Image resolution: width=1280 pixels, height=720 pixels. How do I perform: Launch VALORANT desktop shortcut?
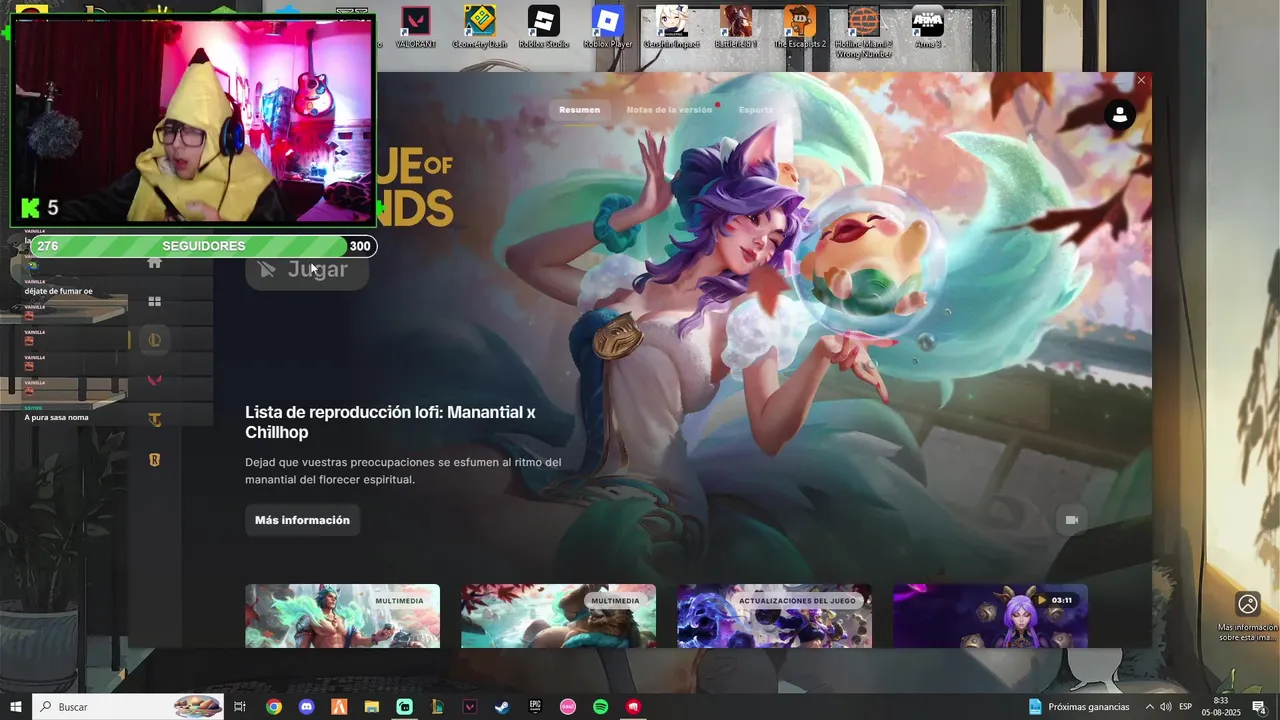415,27
